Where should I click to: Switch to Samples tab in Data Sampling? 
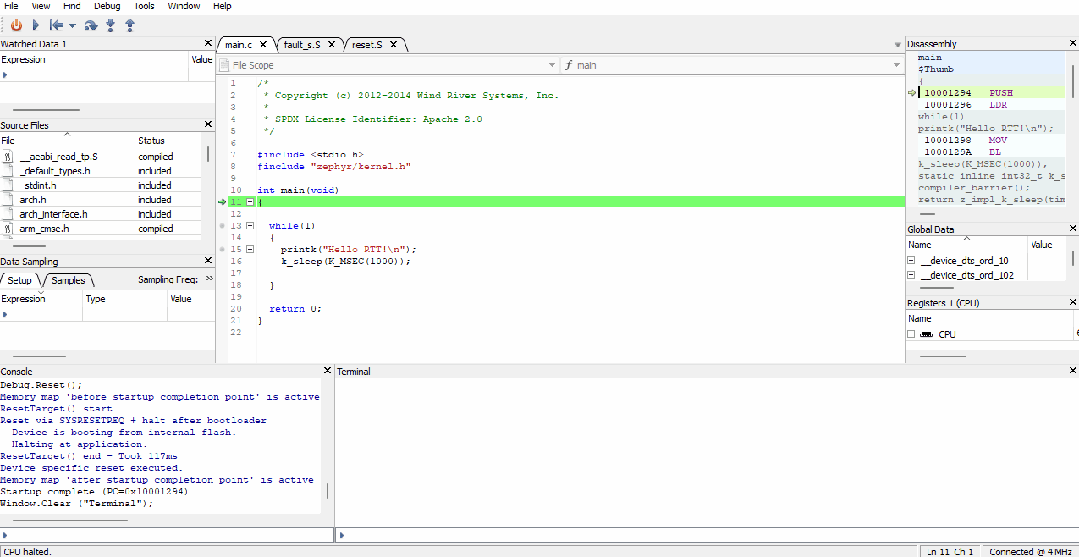(x=68, y=280)
